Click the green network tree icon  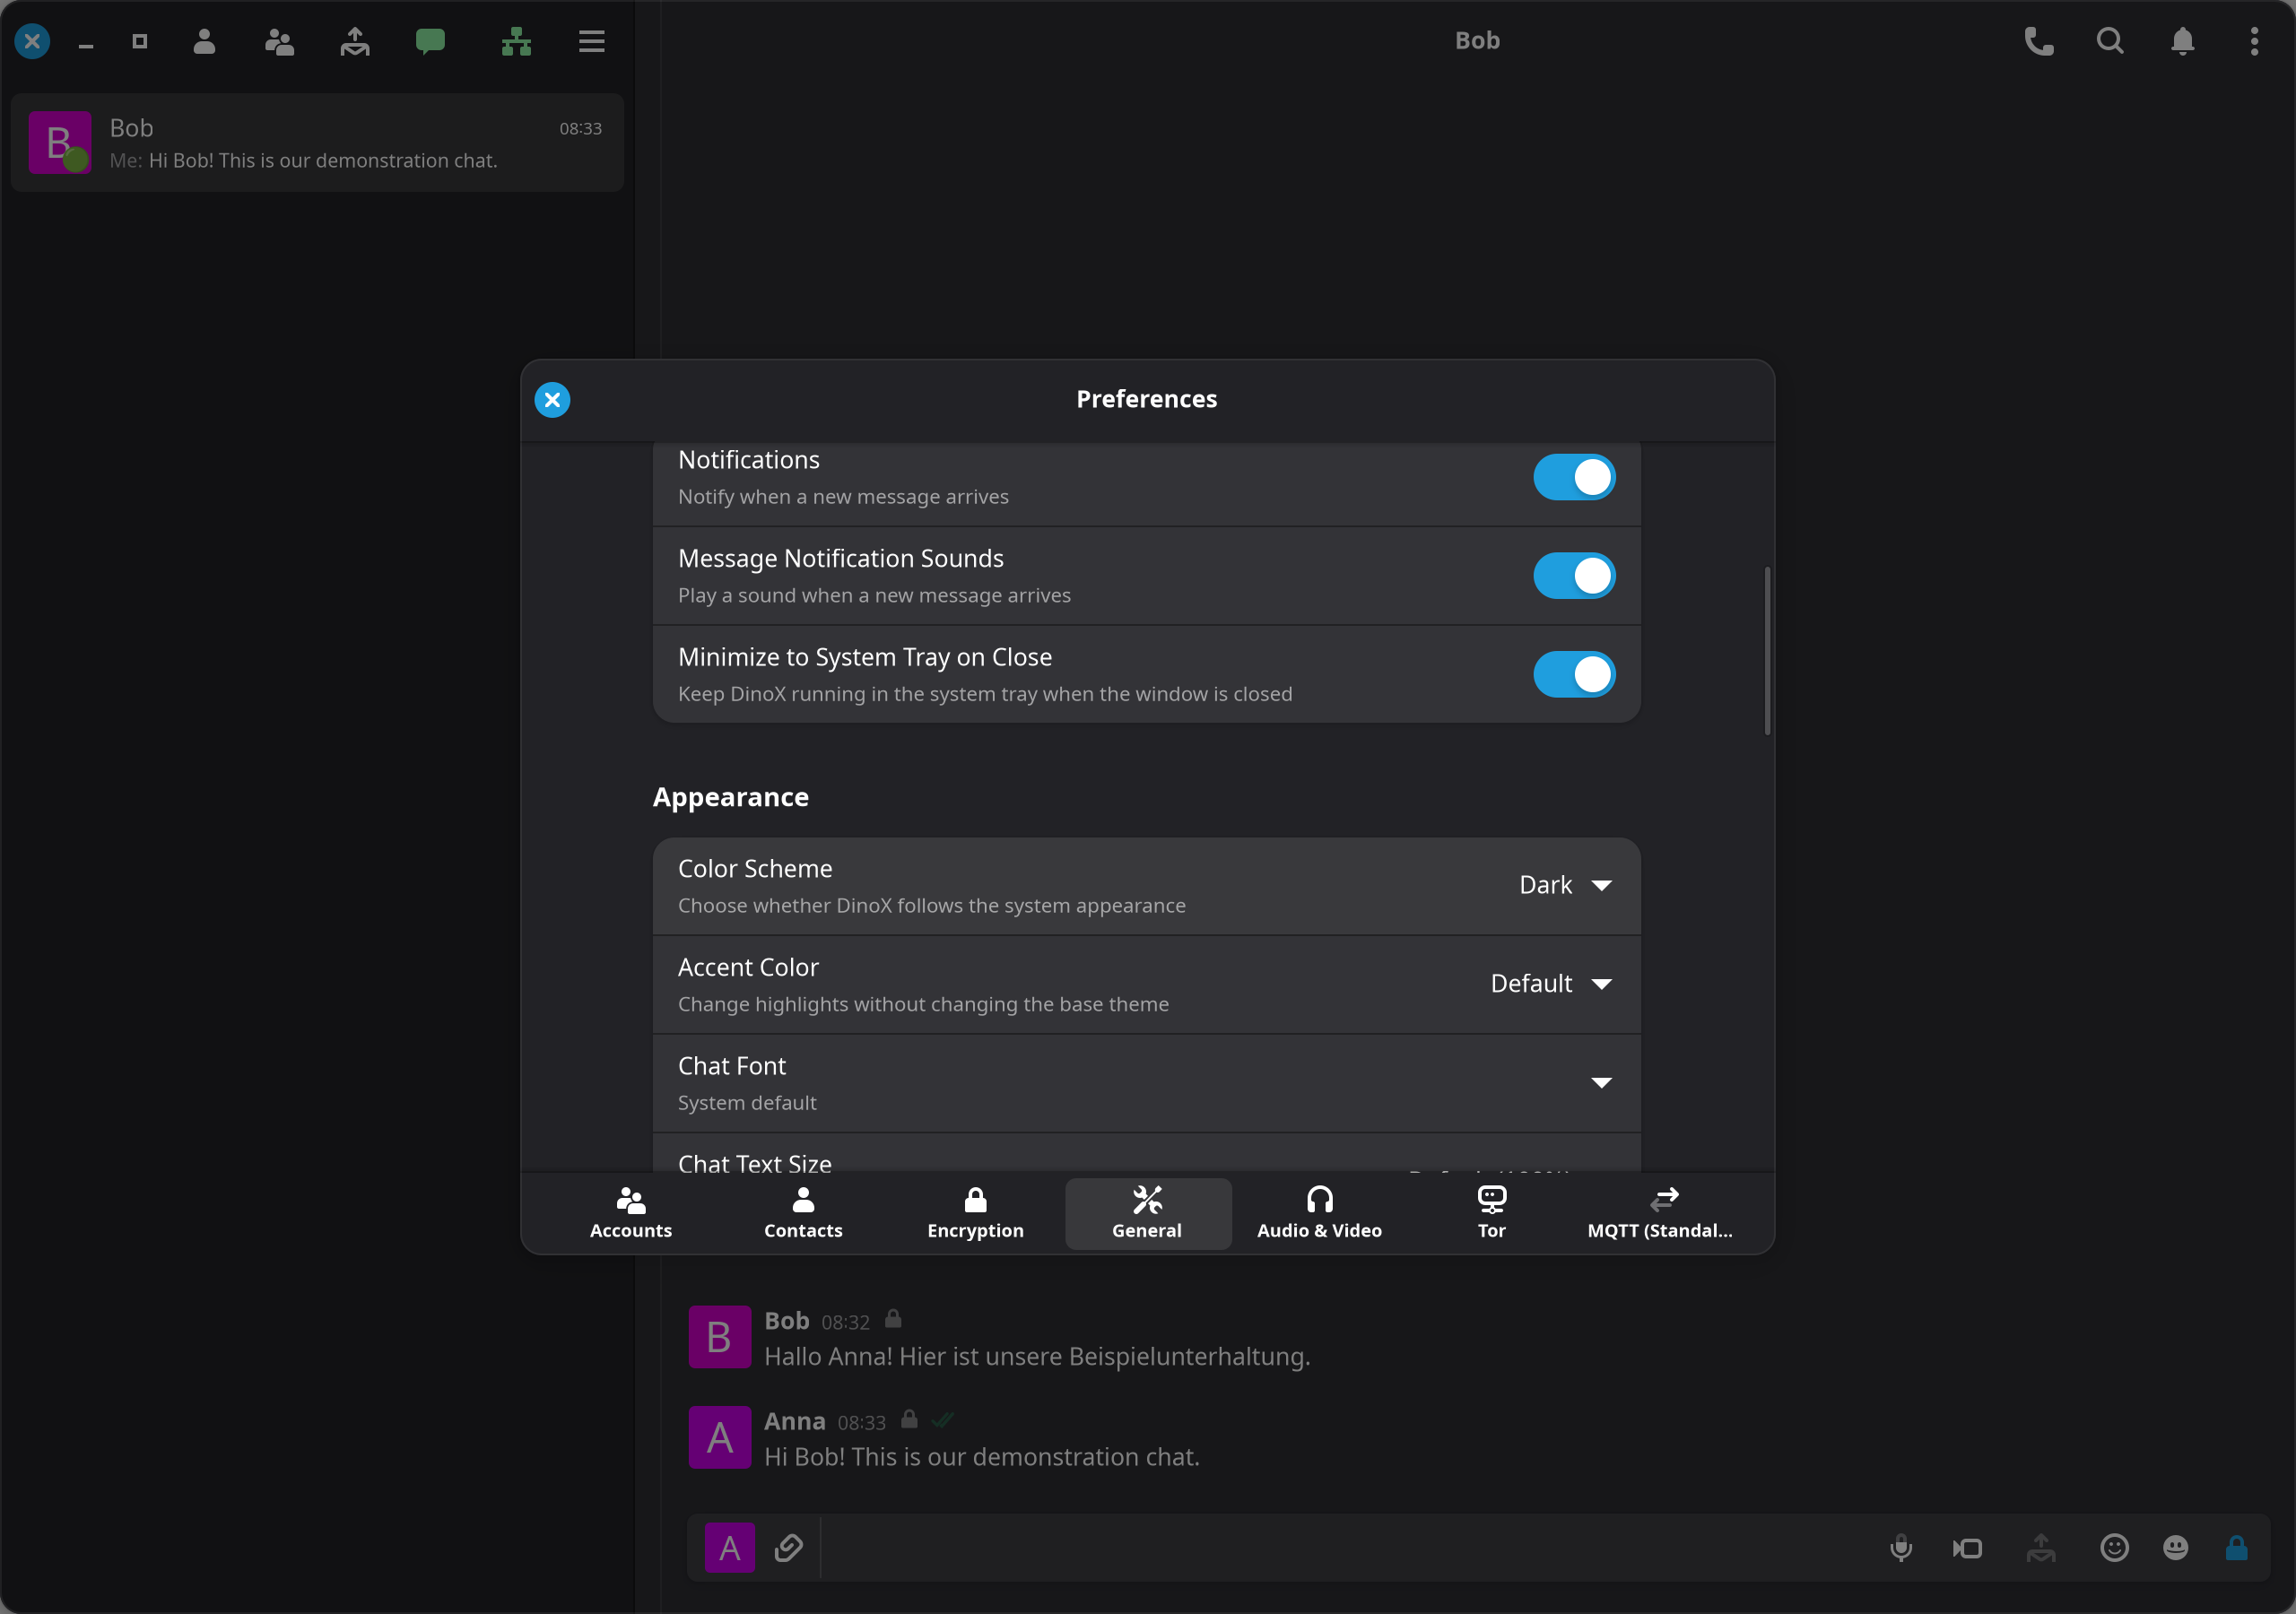click(x=516, y=41)
